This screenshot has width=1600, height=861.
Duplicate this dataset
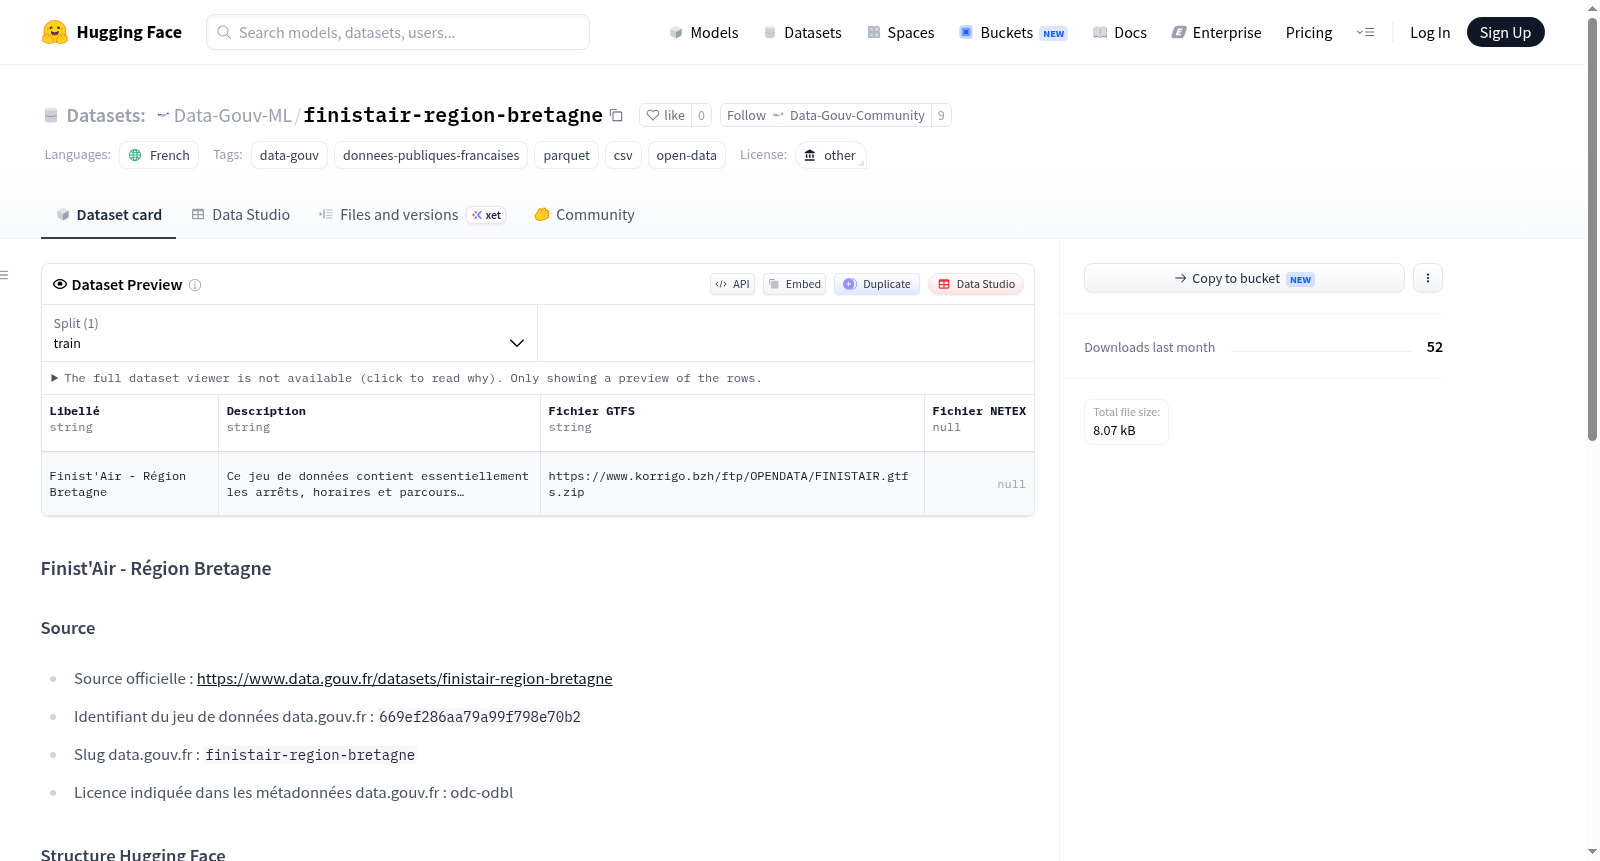click(x=876, y=284)
